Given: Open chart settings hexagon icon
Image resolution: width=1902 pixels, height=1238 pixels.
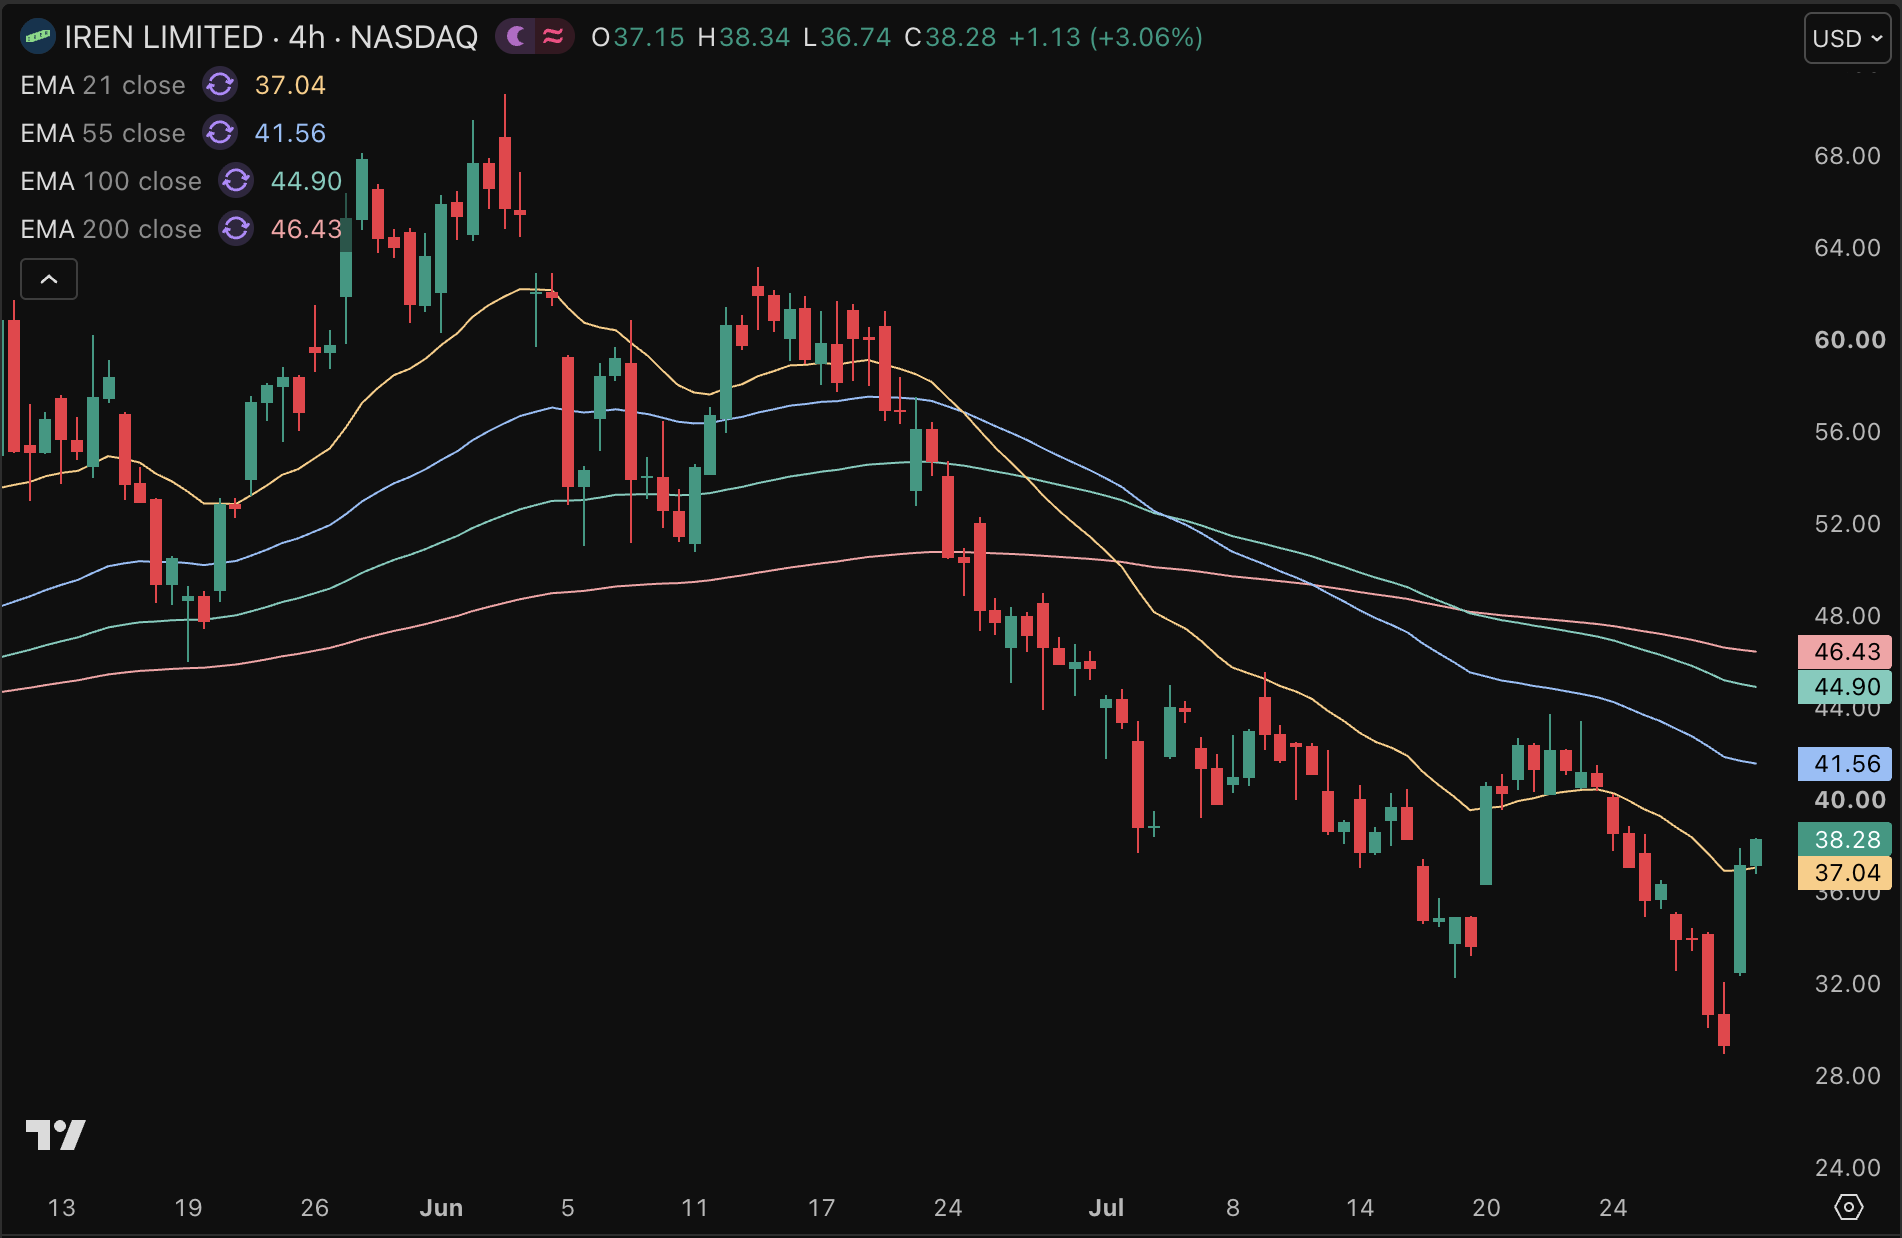Looking at the screenshot, I should click(1848, 1207).
